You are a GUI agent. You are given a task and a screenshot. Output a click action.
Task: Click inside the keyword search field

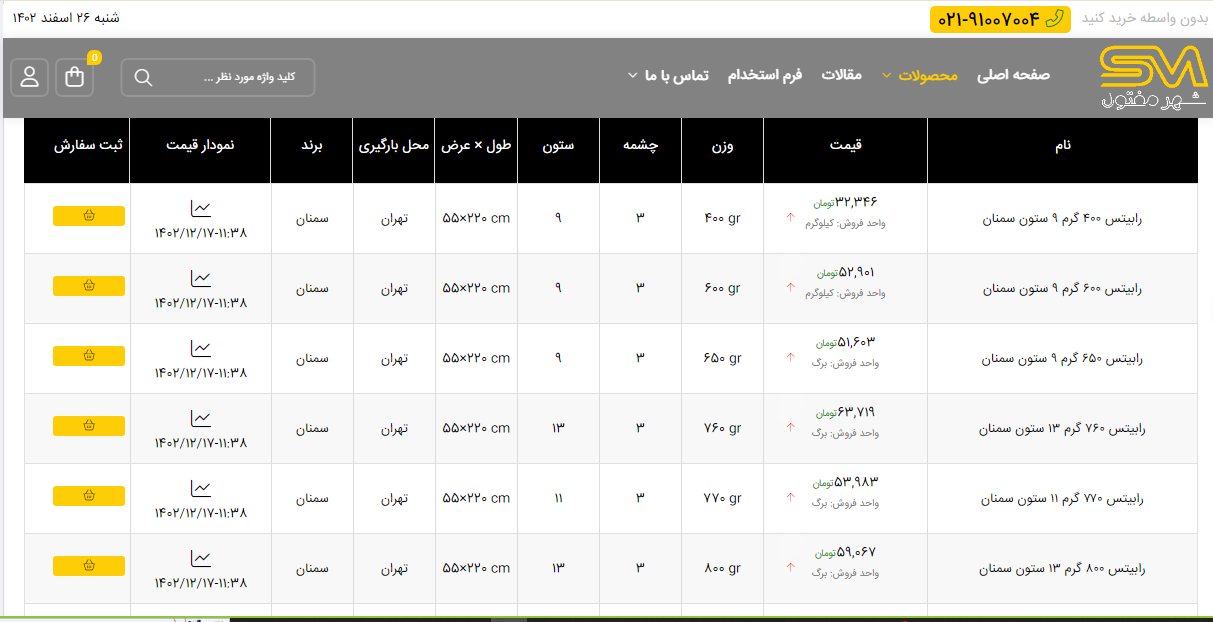pos(230,78)
